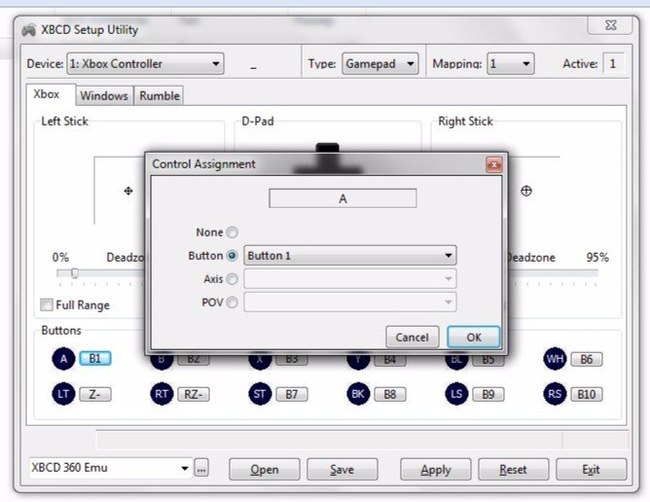Screen dimensions: 650x502
Task: Click the Apply button
Action: 435,469
